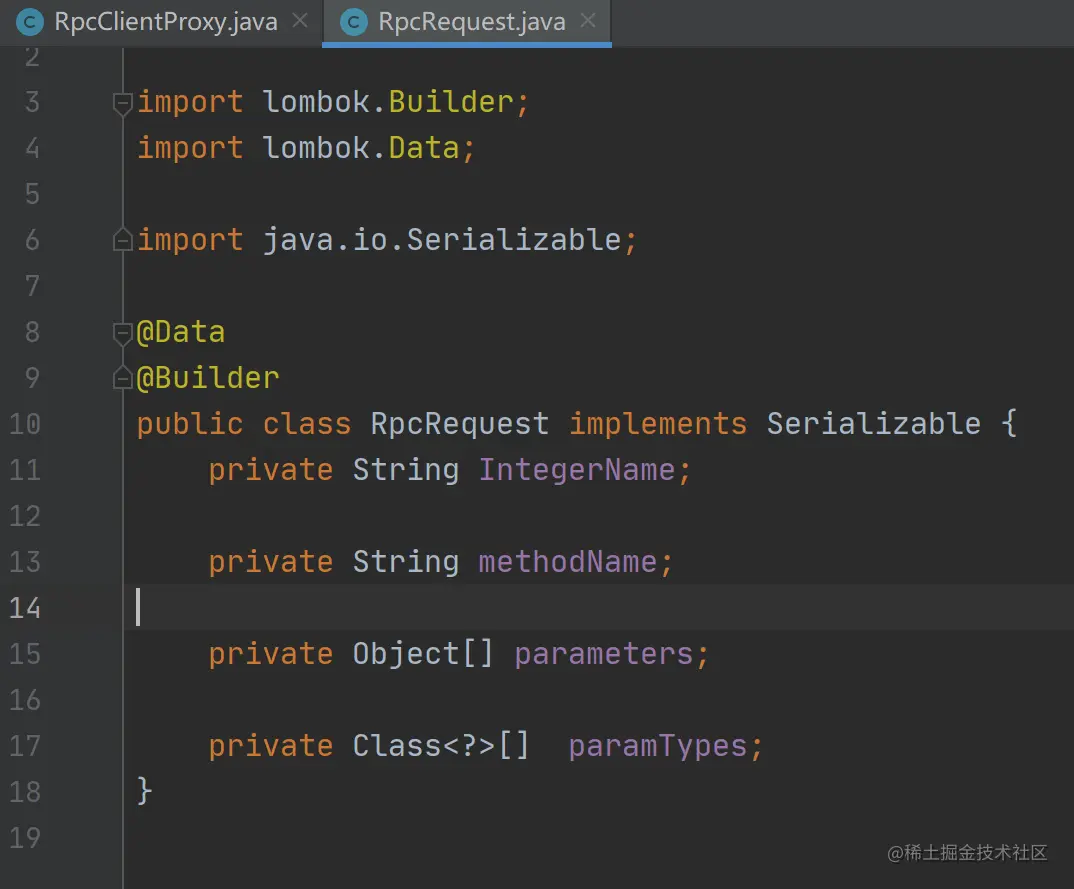Place the cursor on the IntegerName field
Image resolution: width=1074 pixels, height=889 pixels.
[576, 470]
